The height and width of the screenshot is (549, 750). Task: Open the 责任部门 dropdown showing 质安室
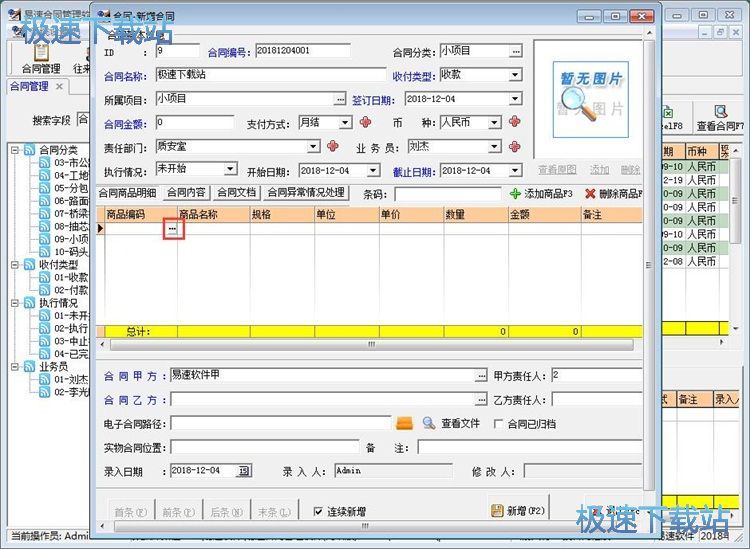pyautogui.click(x=313, y=146)
